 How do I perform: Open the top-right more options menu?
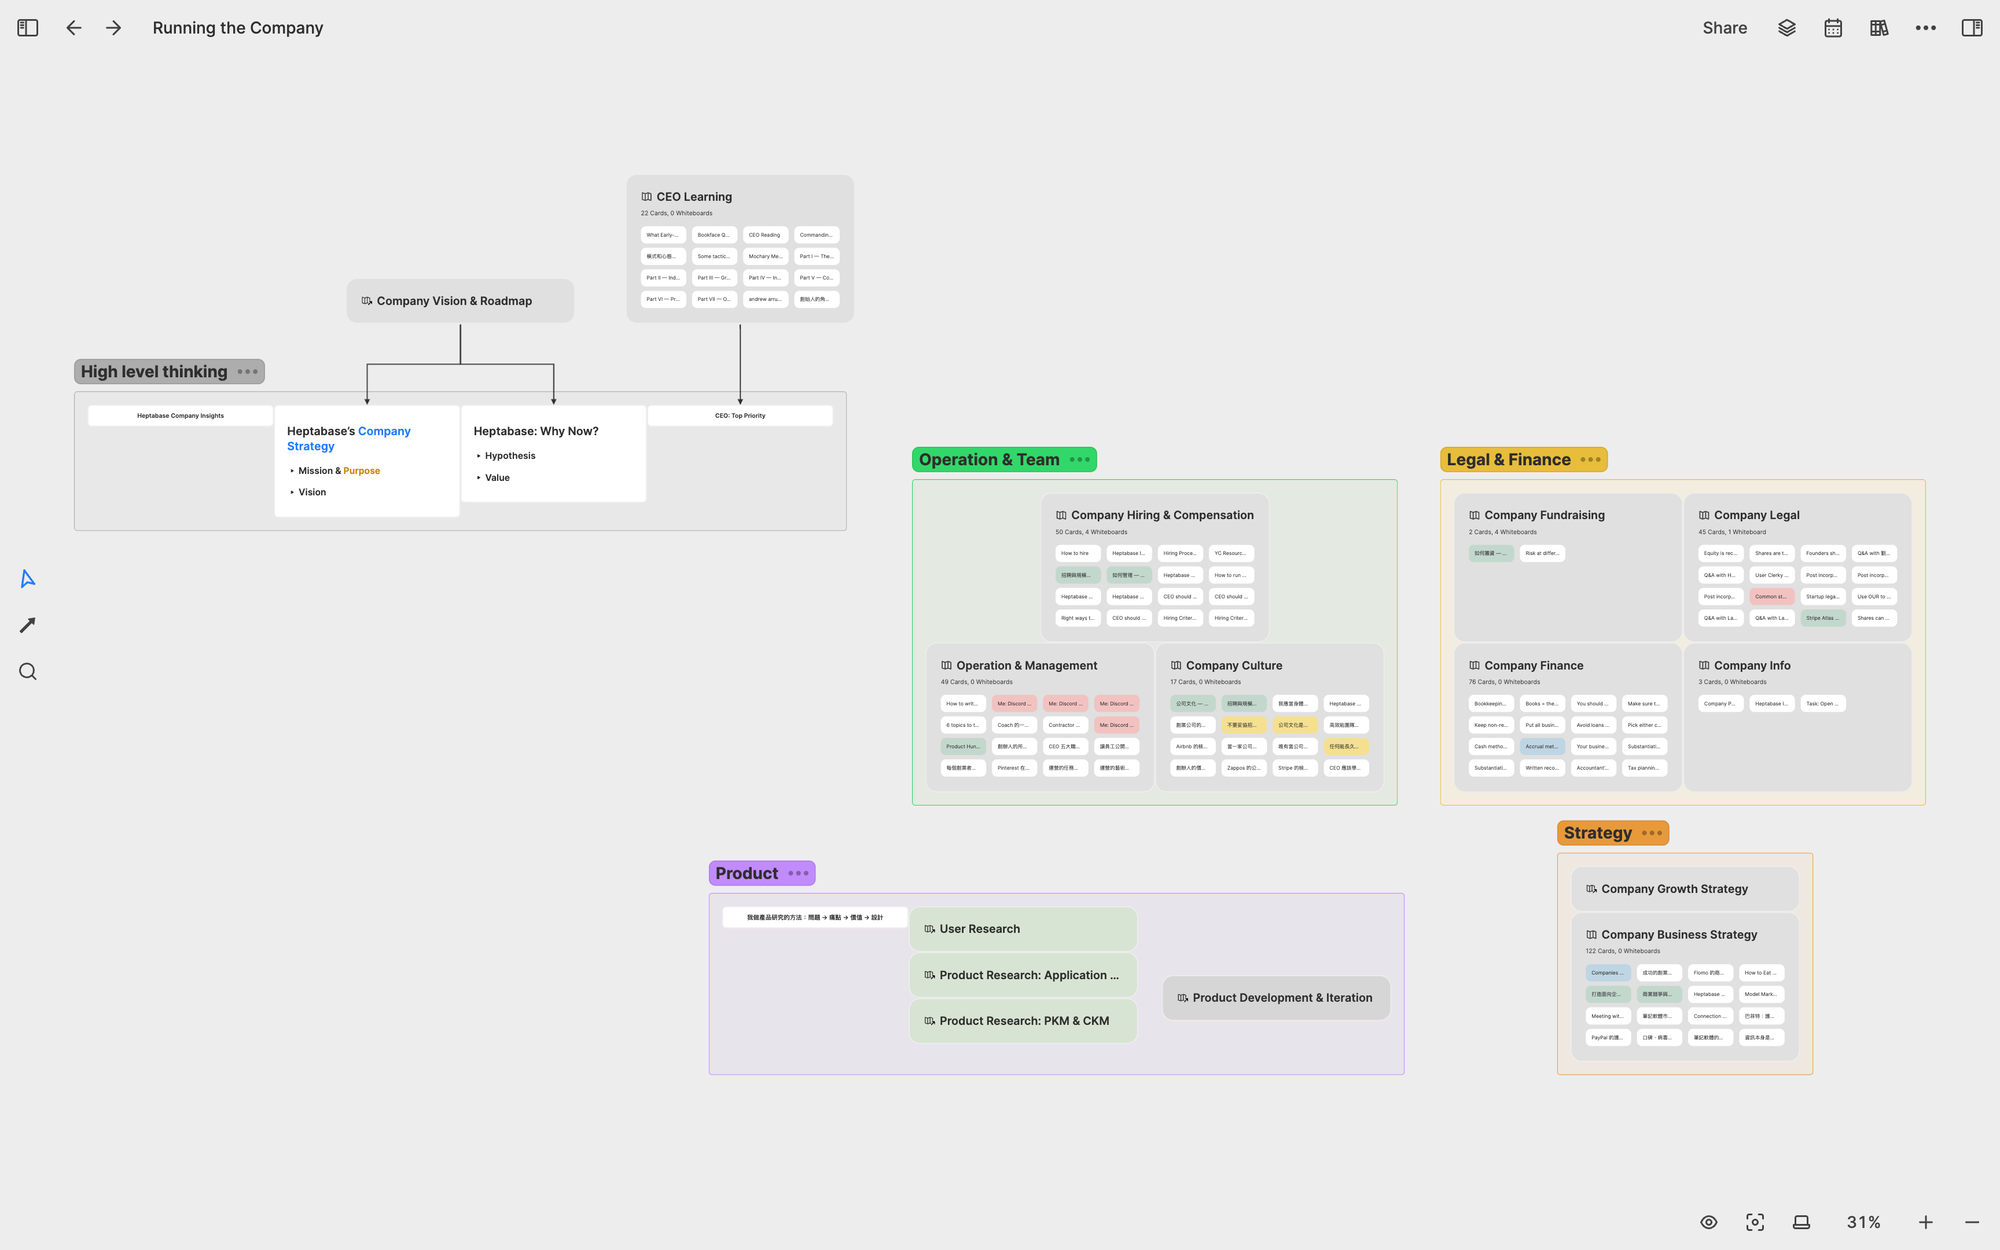(1926, 28)
